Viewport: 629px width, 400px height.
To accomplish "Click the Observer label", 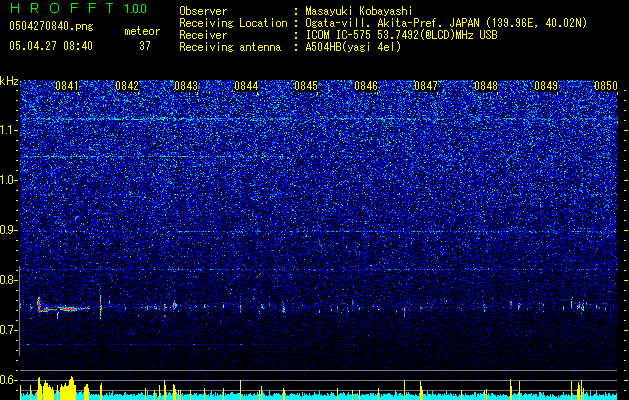I will point(203,11).
